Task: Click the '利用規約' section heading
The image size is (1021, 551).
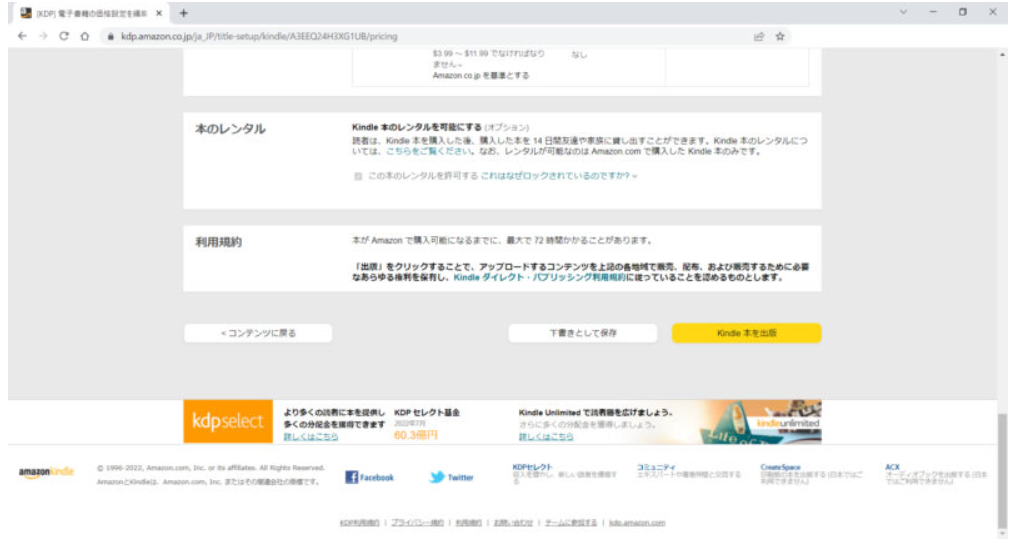Action: coord(218,242)
